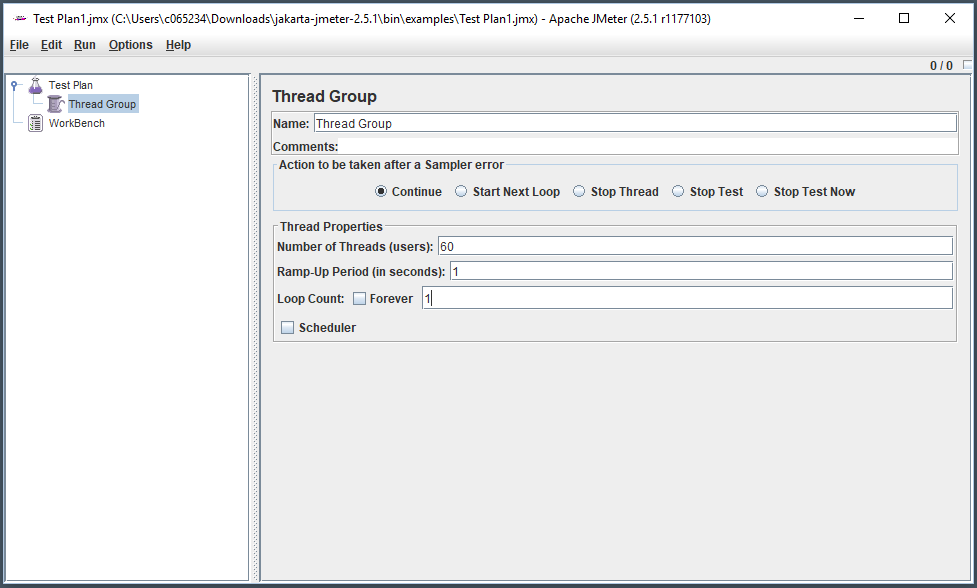Open the Options menu
This screenshot has width=977, height=588.
[130, 45]
